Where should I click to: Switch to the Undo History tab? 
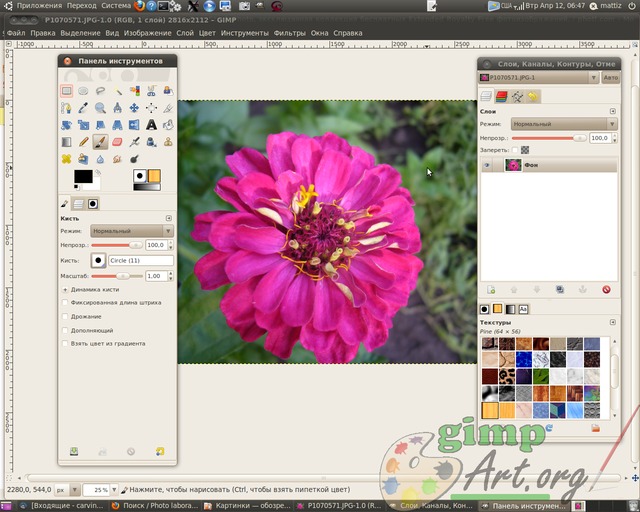(533, 96)
